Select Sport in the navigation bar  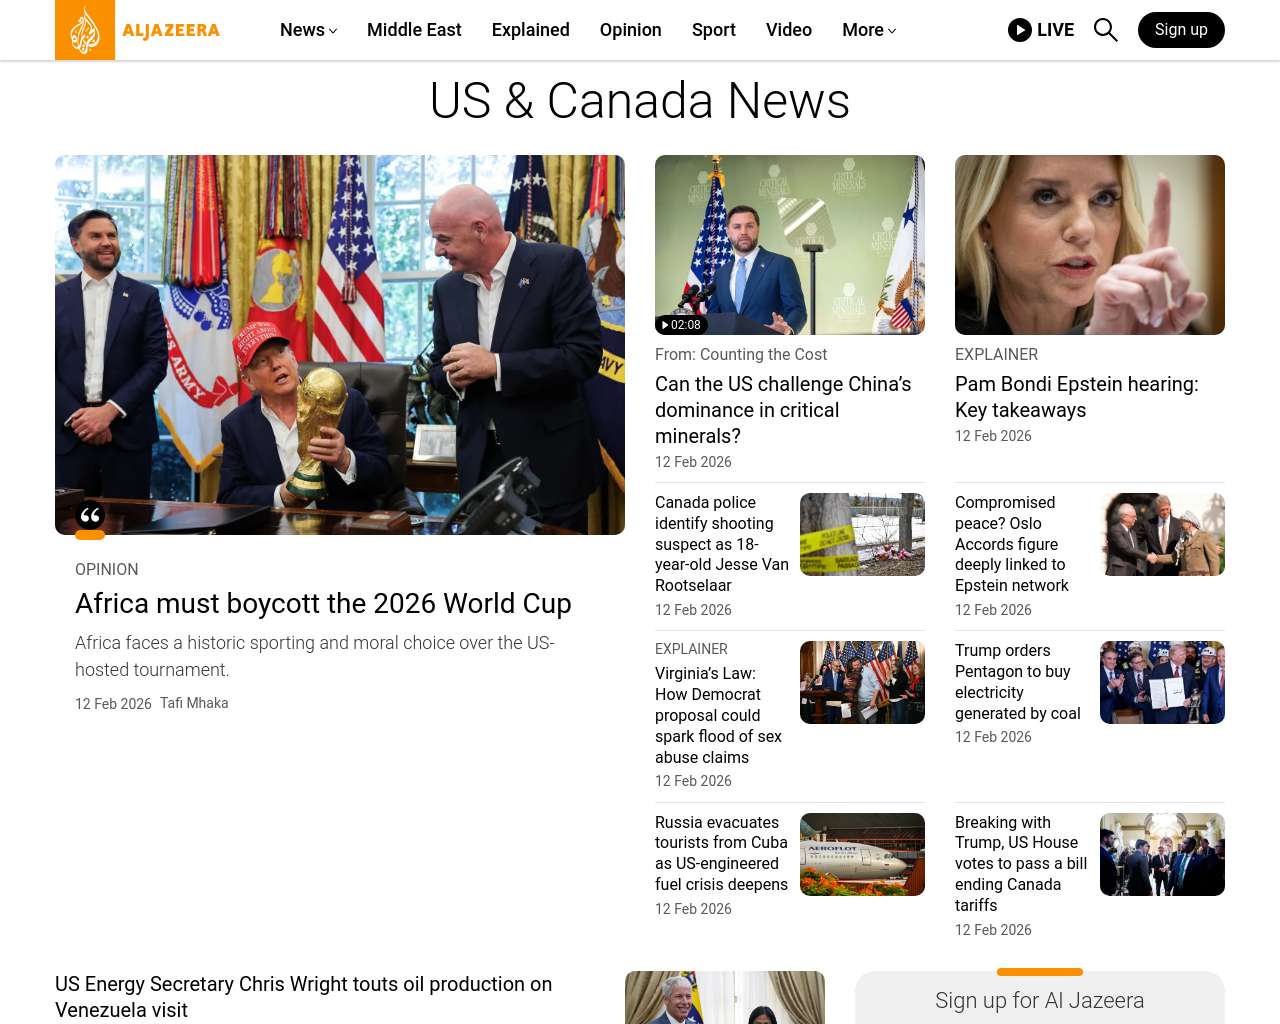pos(713,30)
